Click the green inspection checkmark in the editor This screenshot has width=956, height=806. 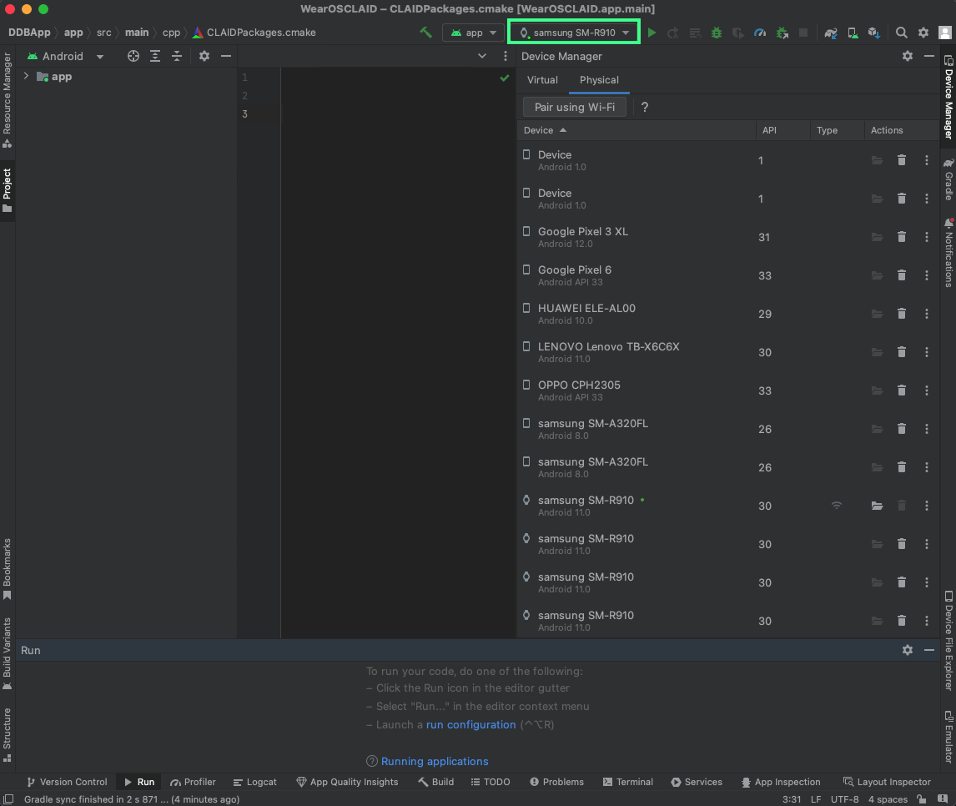[504, 78]
